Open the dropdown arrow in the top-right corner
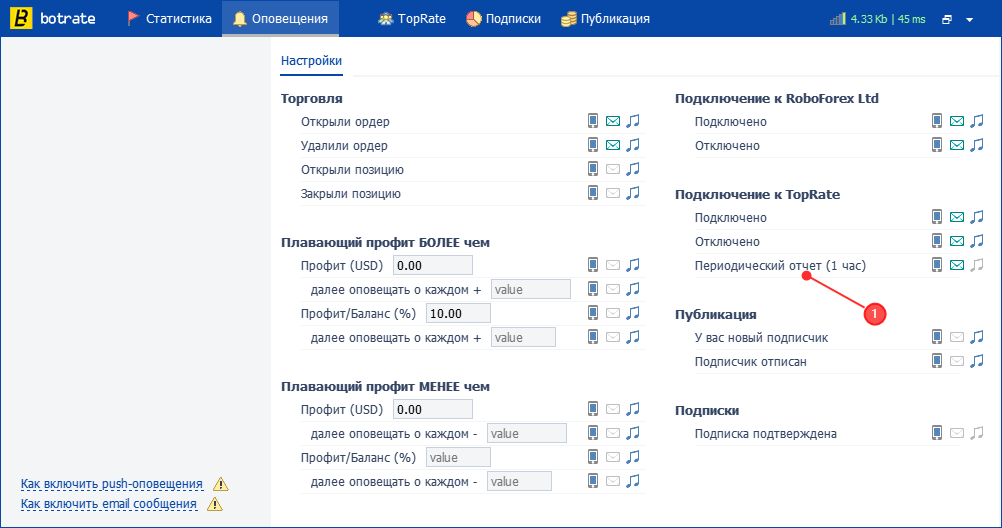 pos(969,20)
